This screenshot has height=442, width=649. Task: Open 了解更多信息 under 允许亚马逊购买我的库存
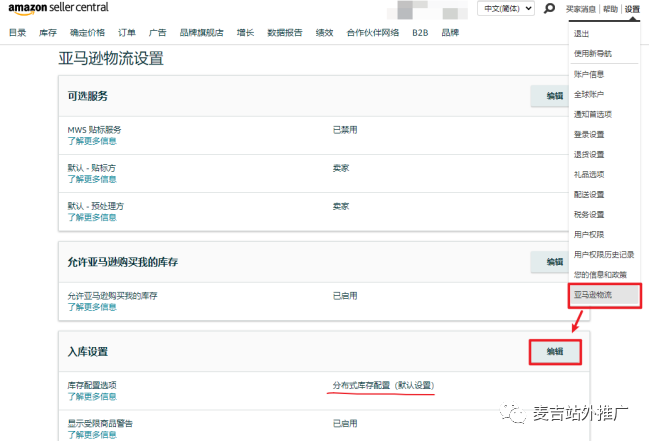[x=92, y=307]
